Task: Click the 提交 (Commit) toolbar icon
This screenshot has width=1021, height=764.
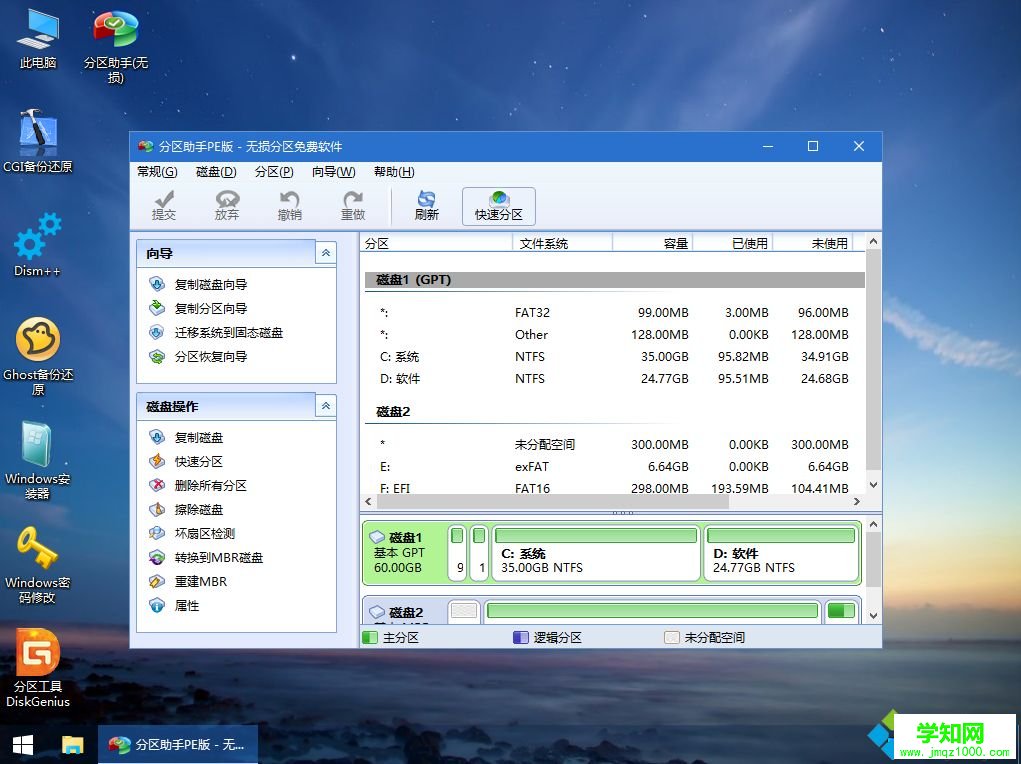Action: coord(163,205)
